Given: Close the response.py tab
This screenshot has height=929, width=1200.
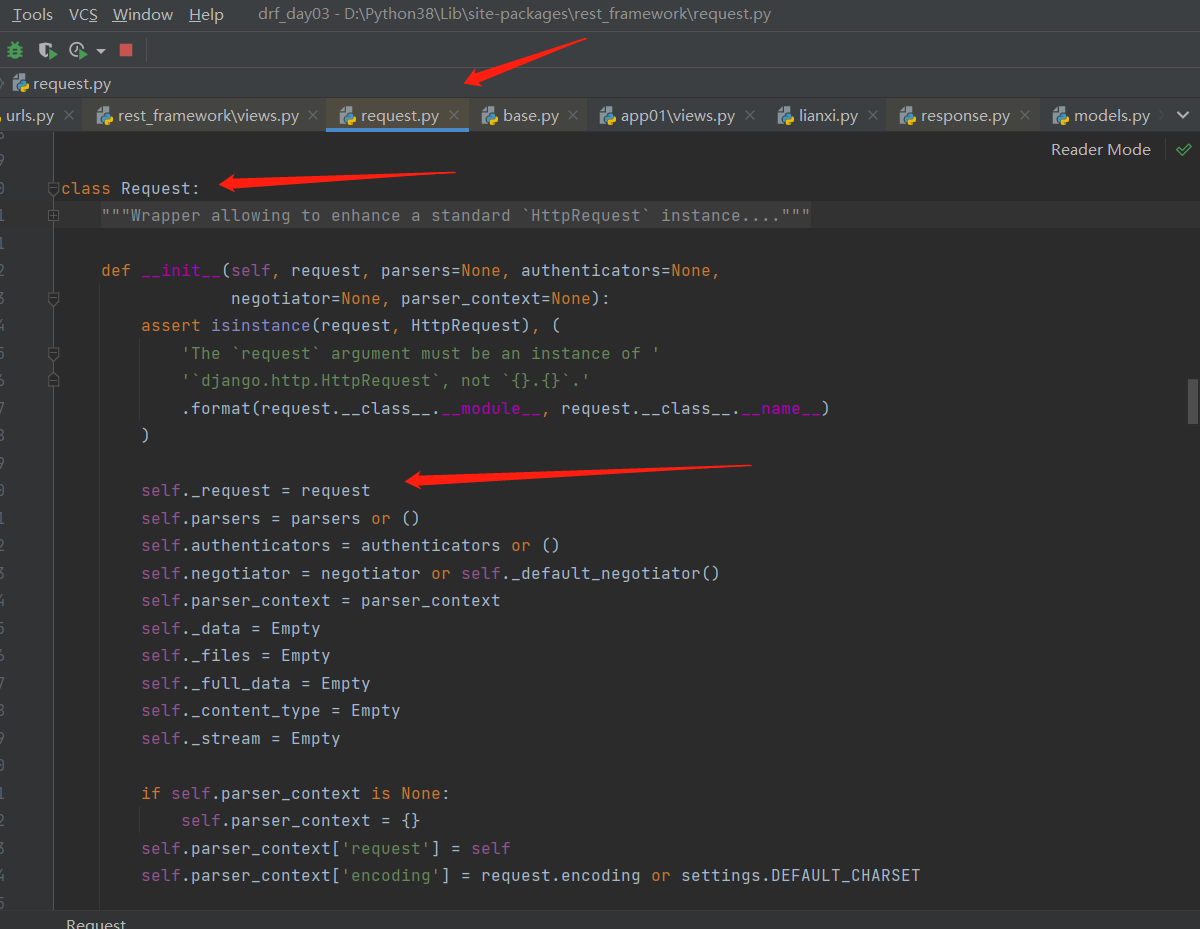Looking at the screenshot, I should (1024, 116).
